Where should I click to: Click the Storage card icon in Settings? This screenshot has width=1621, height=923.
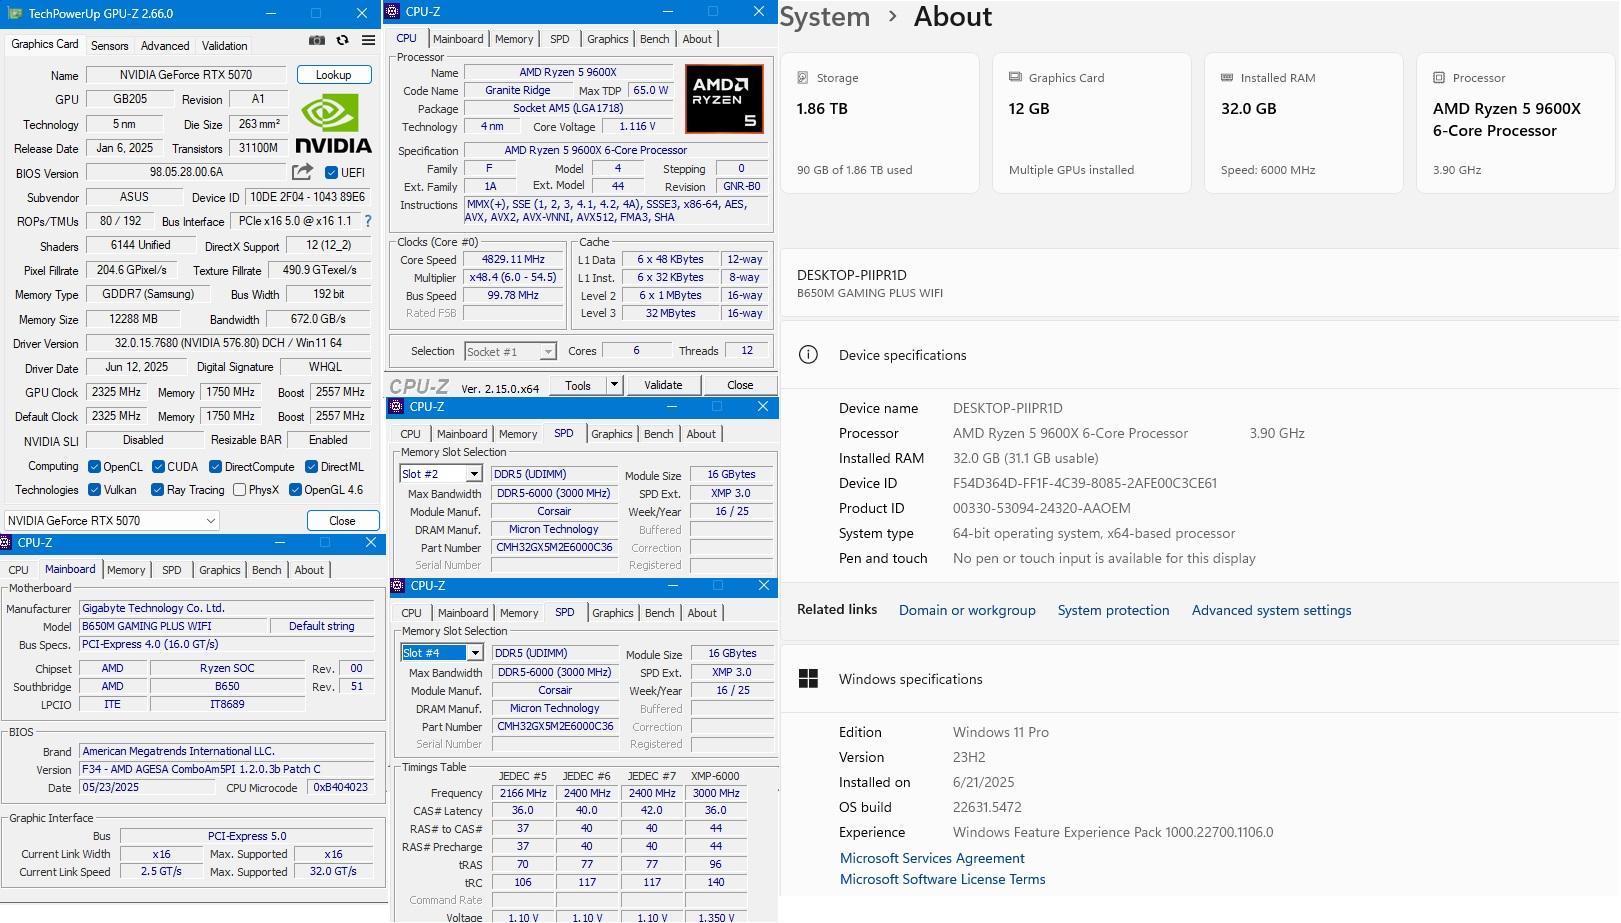coord(803,77)
